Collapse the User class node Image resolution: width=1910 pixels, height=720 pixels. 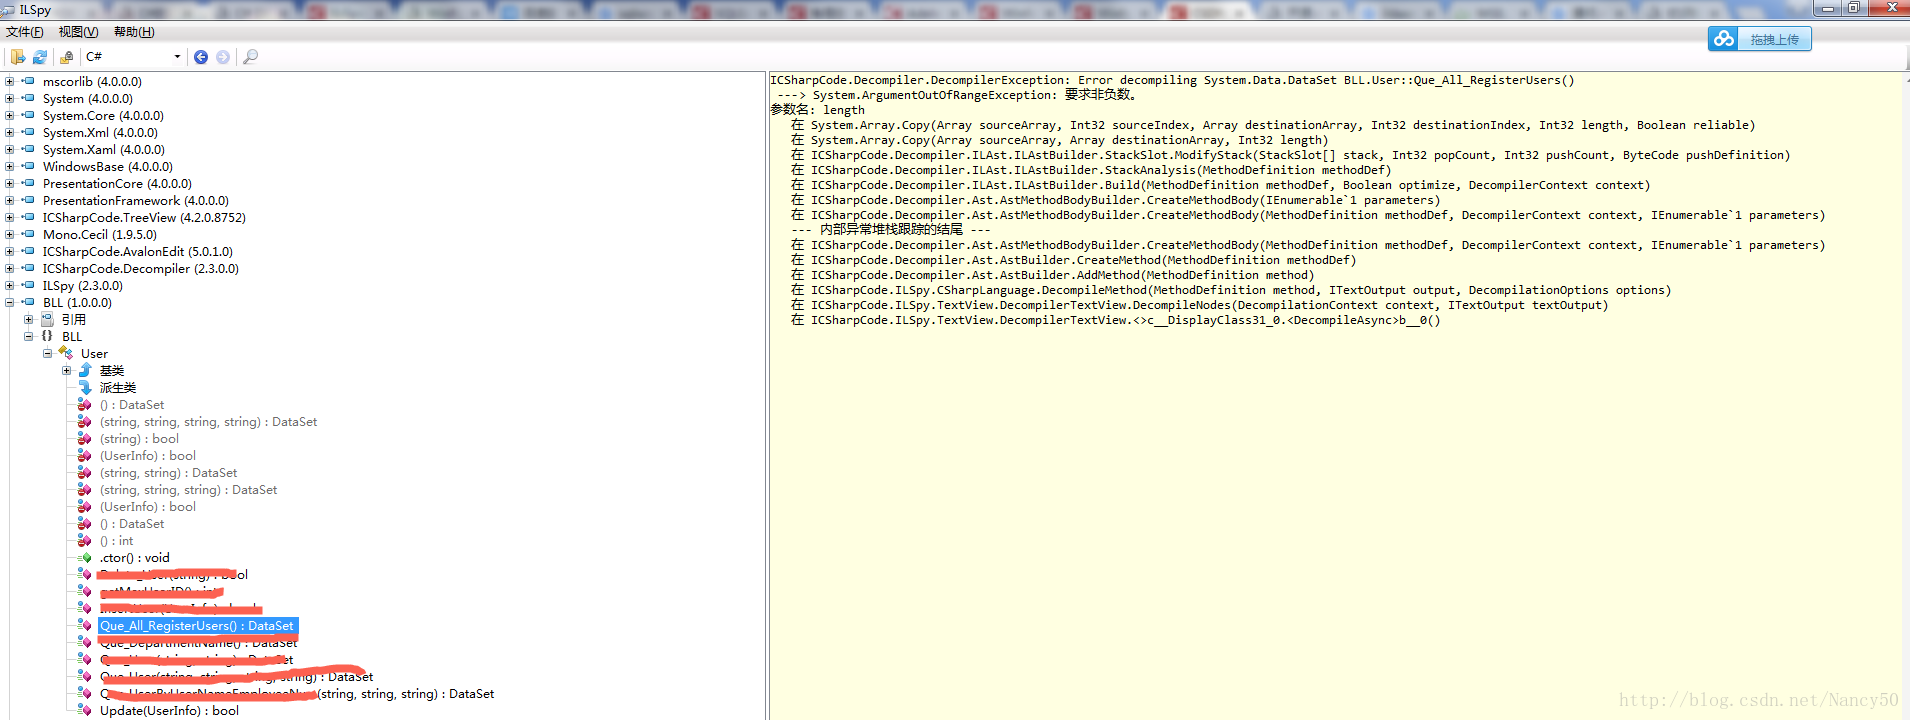click(47, 354)
